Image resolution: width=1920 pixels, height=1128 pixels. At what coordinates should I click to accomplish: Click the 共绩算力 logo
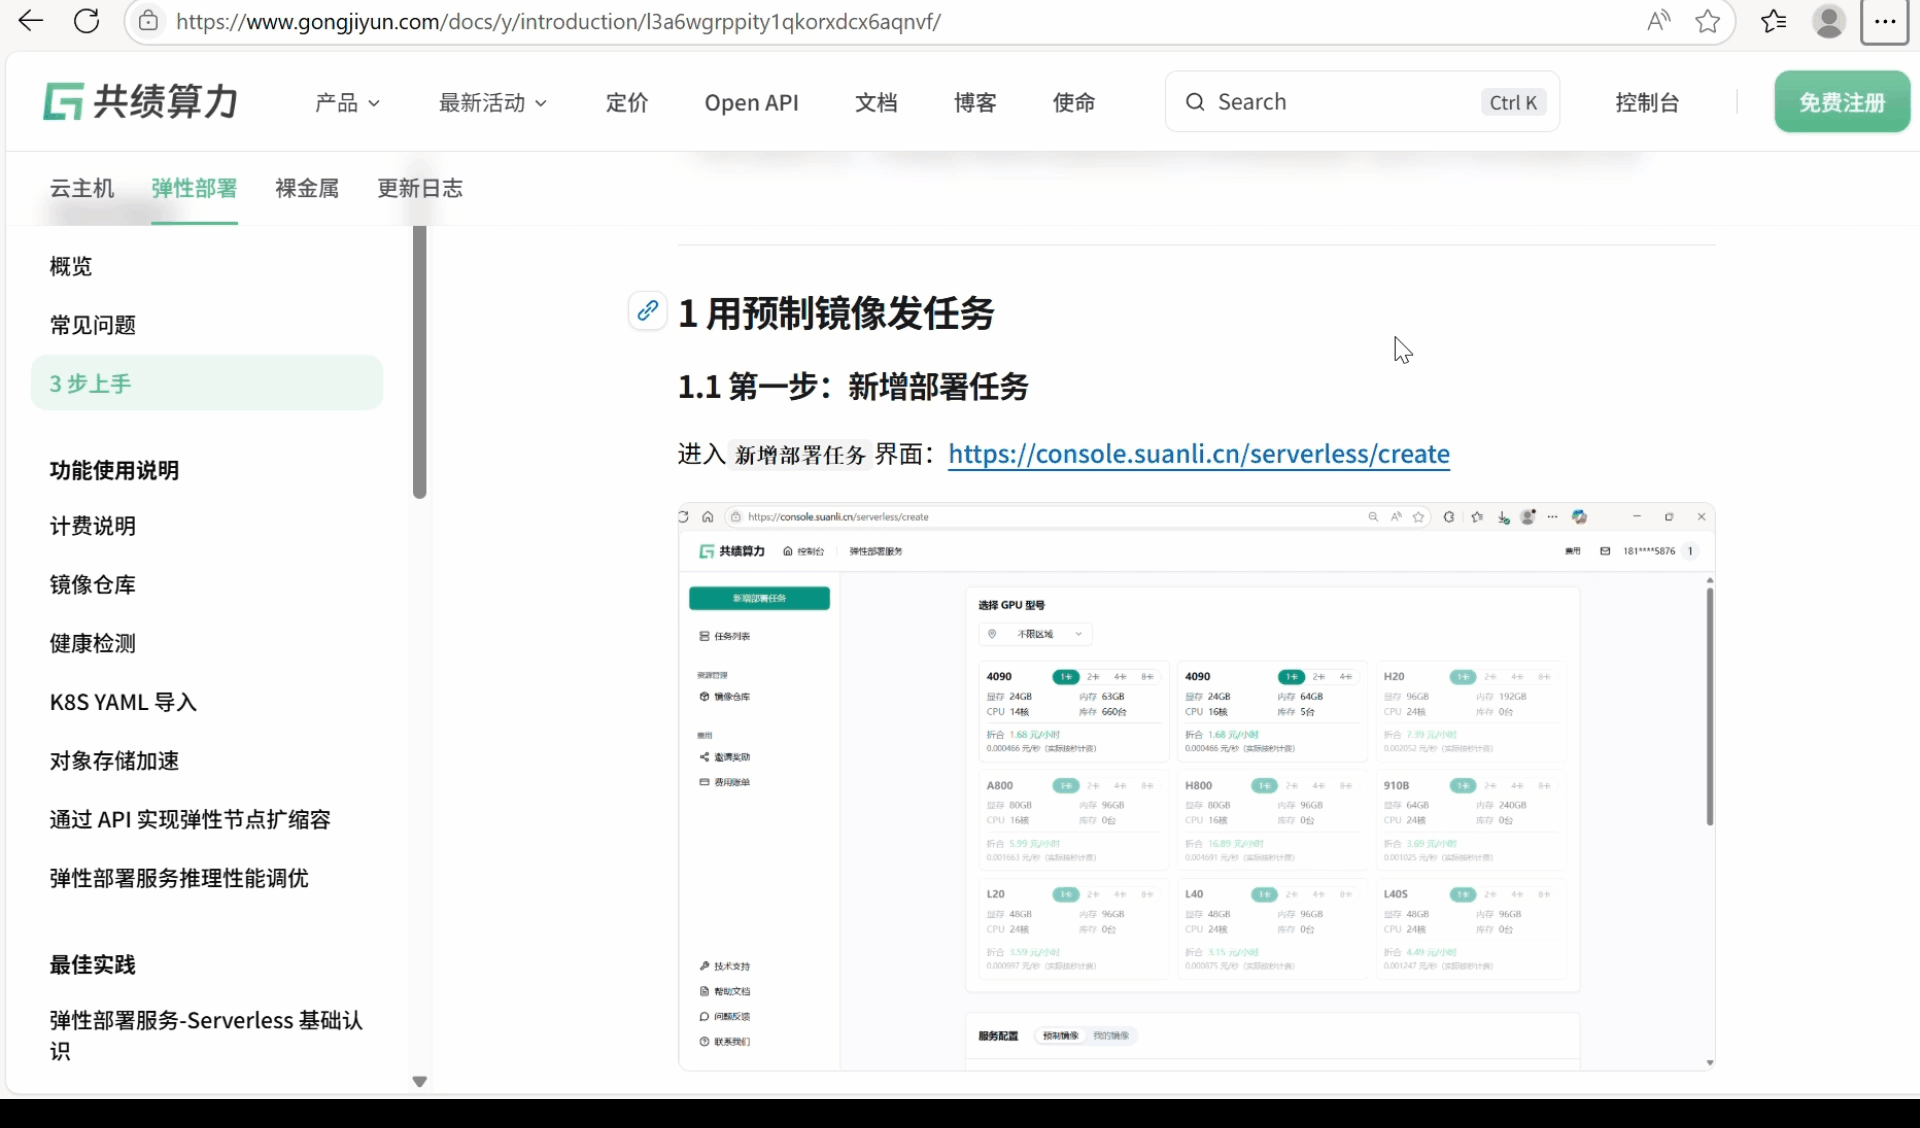click(140, 102)
